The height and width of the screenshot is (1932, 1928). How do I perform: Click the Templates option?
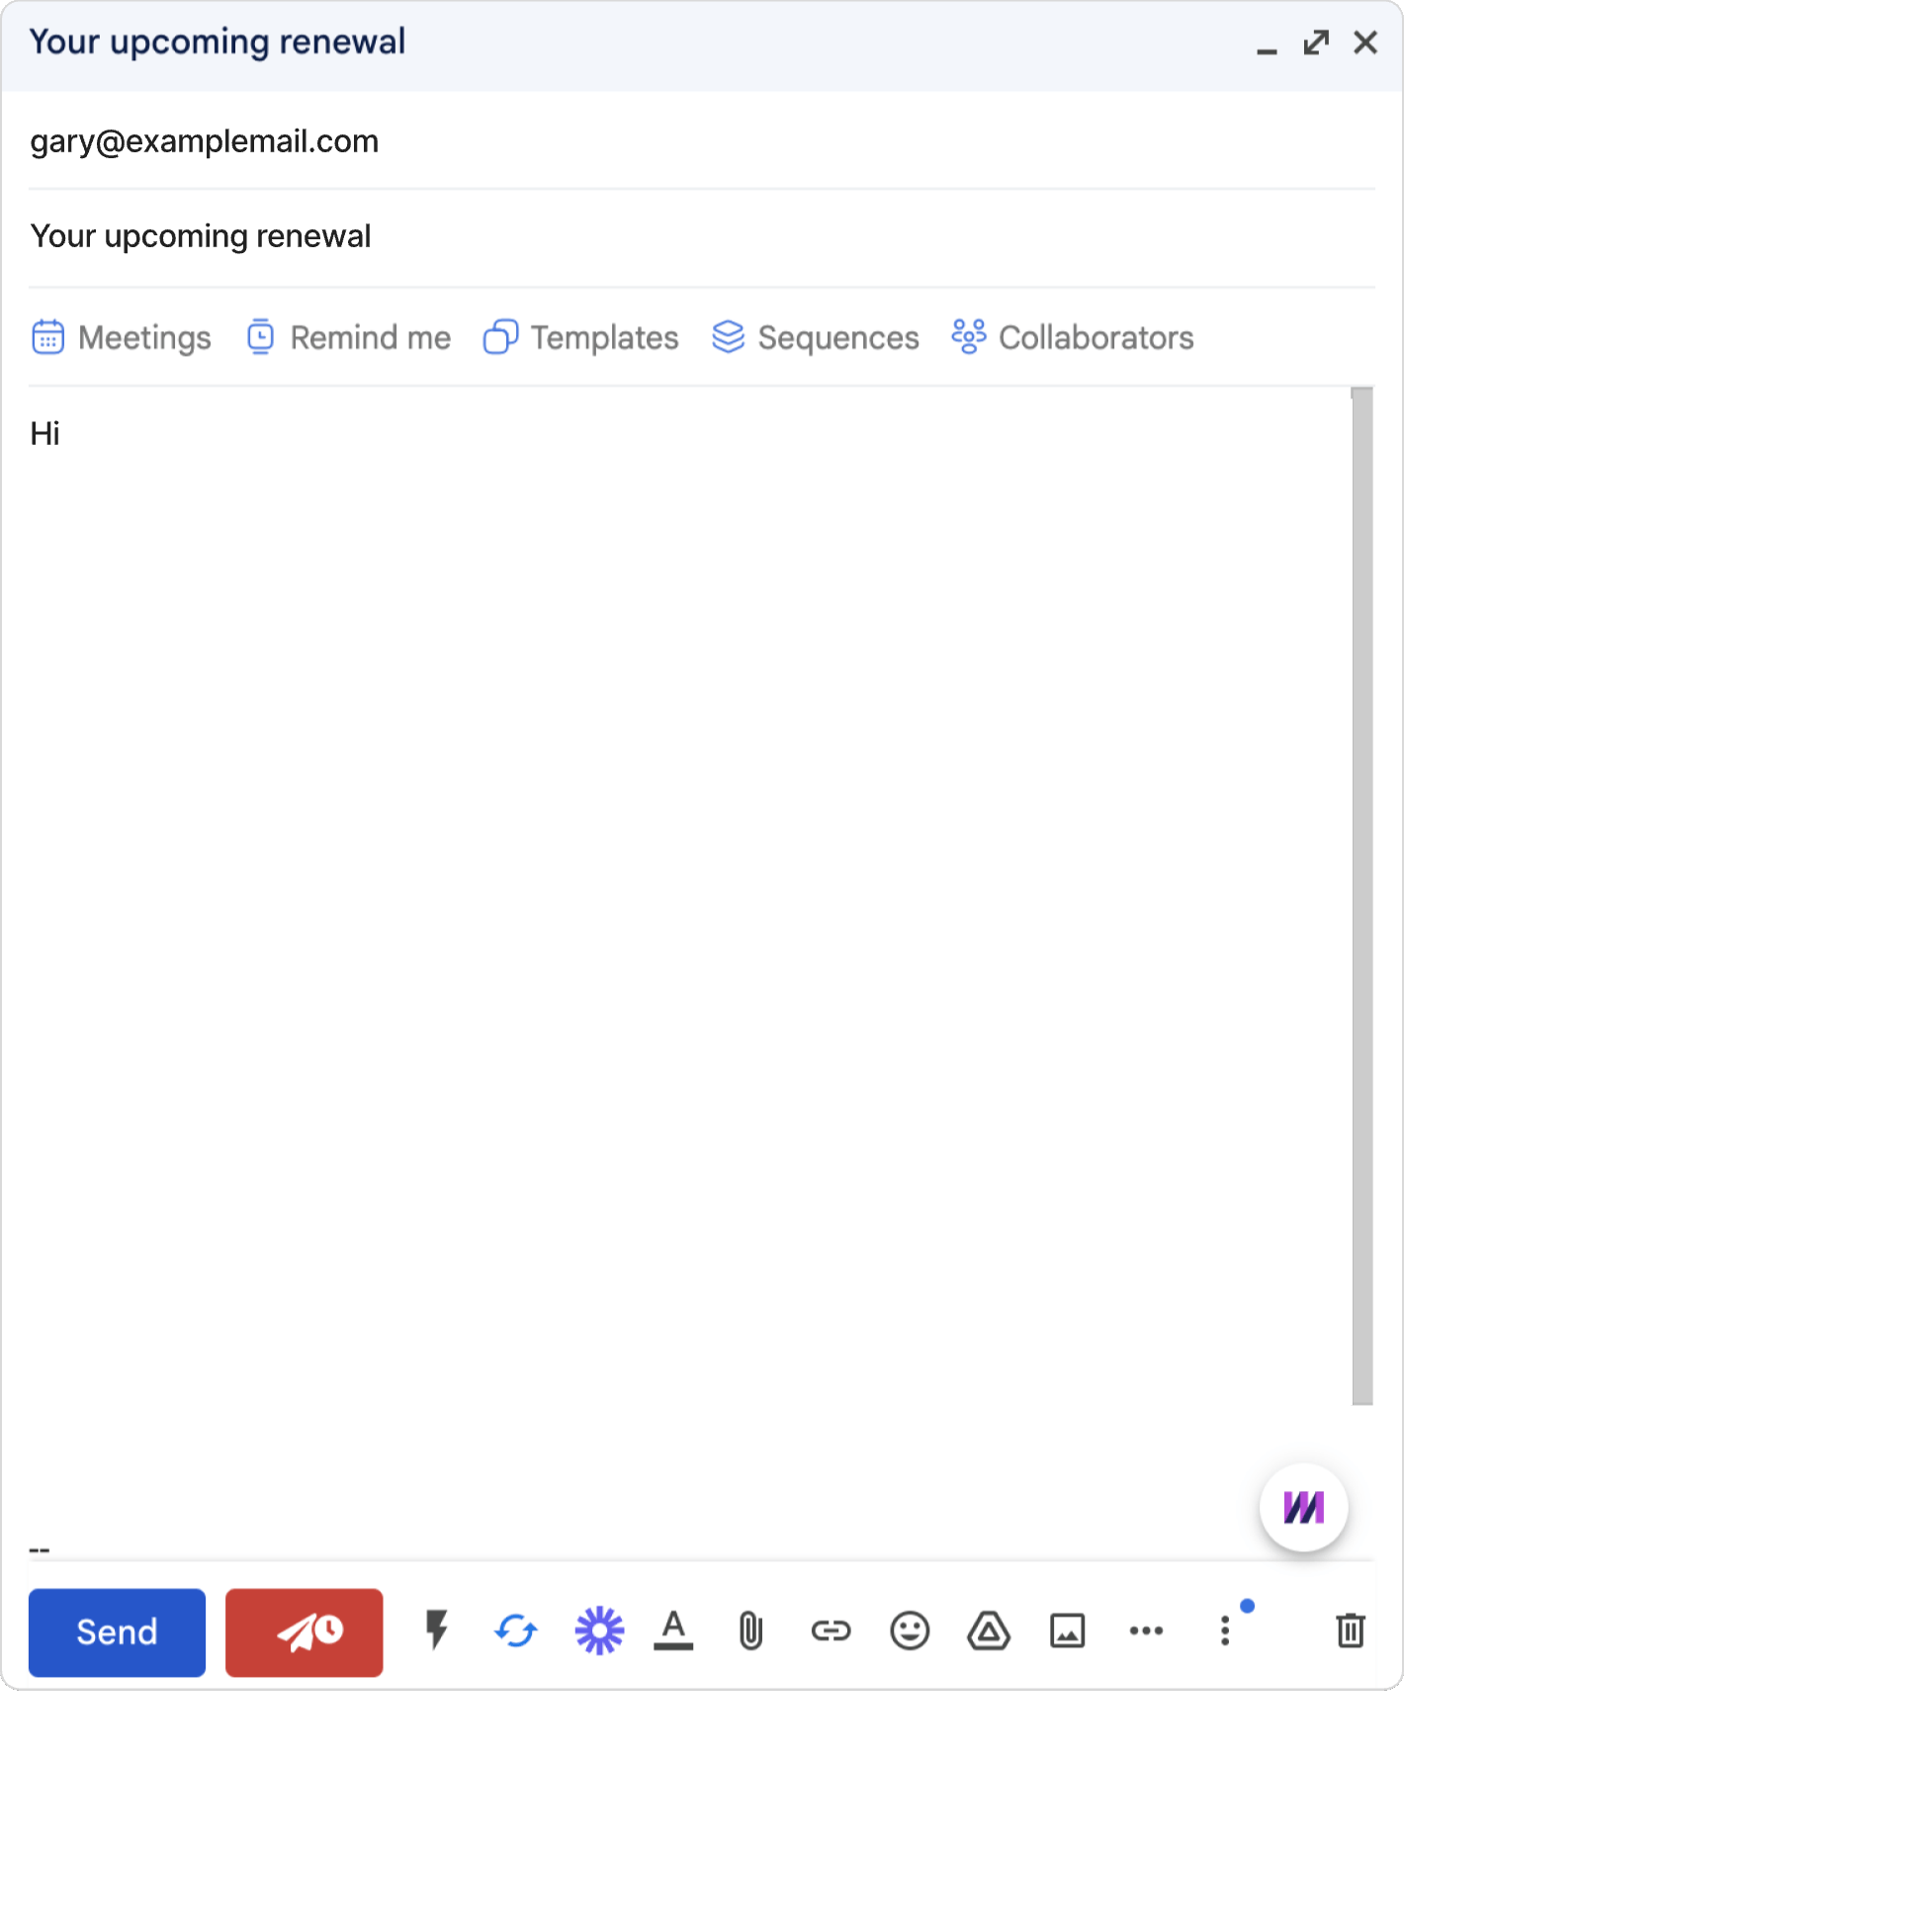tap(579, 337)
